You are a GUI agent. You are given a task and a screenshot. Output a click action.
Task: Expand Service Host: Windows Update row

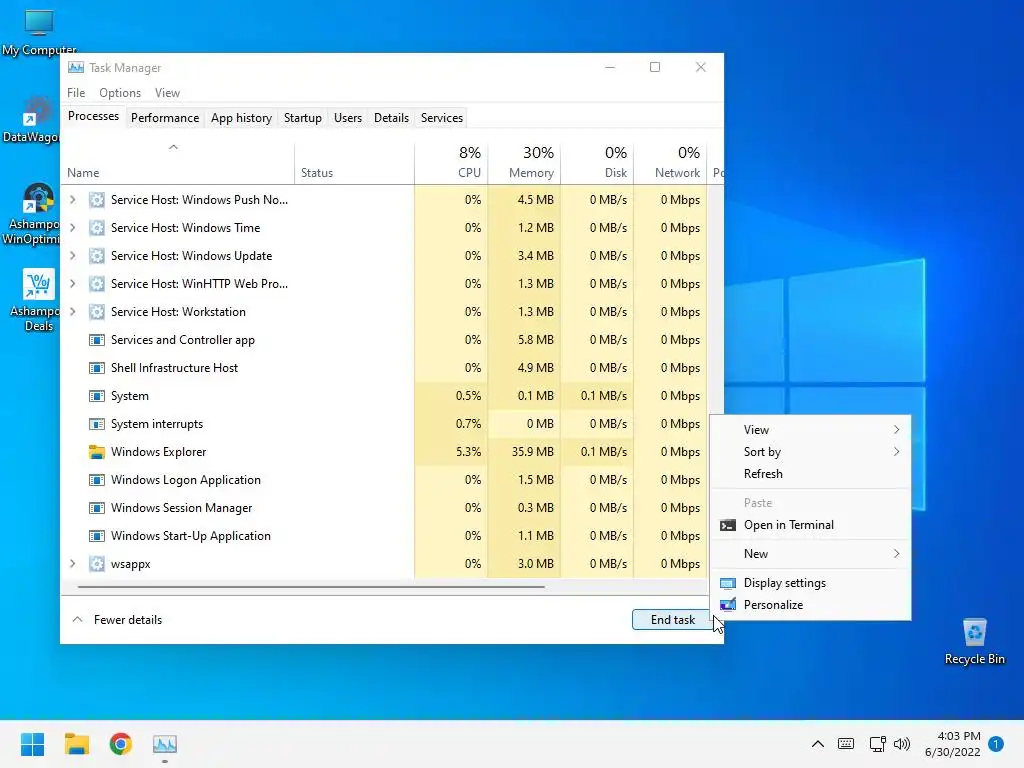click(73, 256)
